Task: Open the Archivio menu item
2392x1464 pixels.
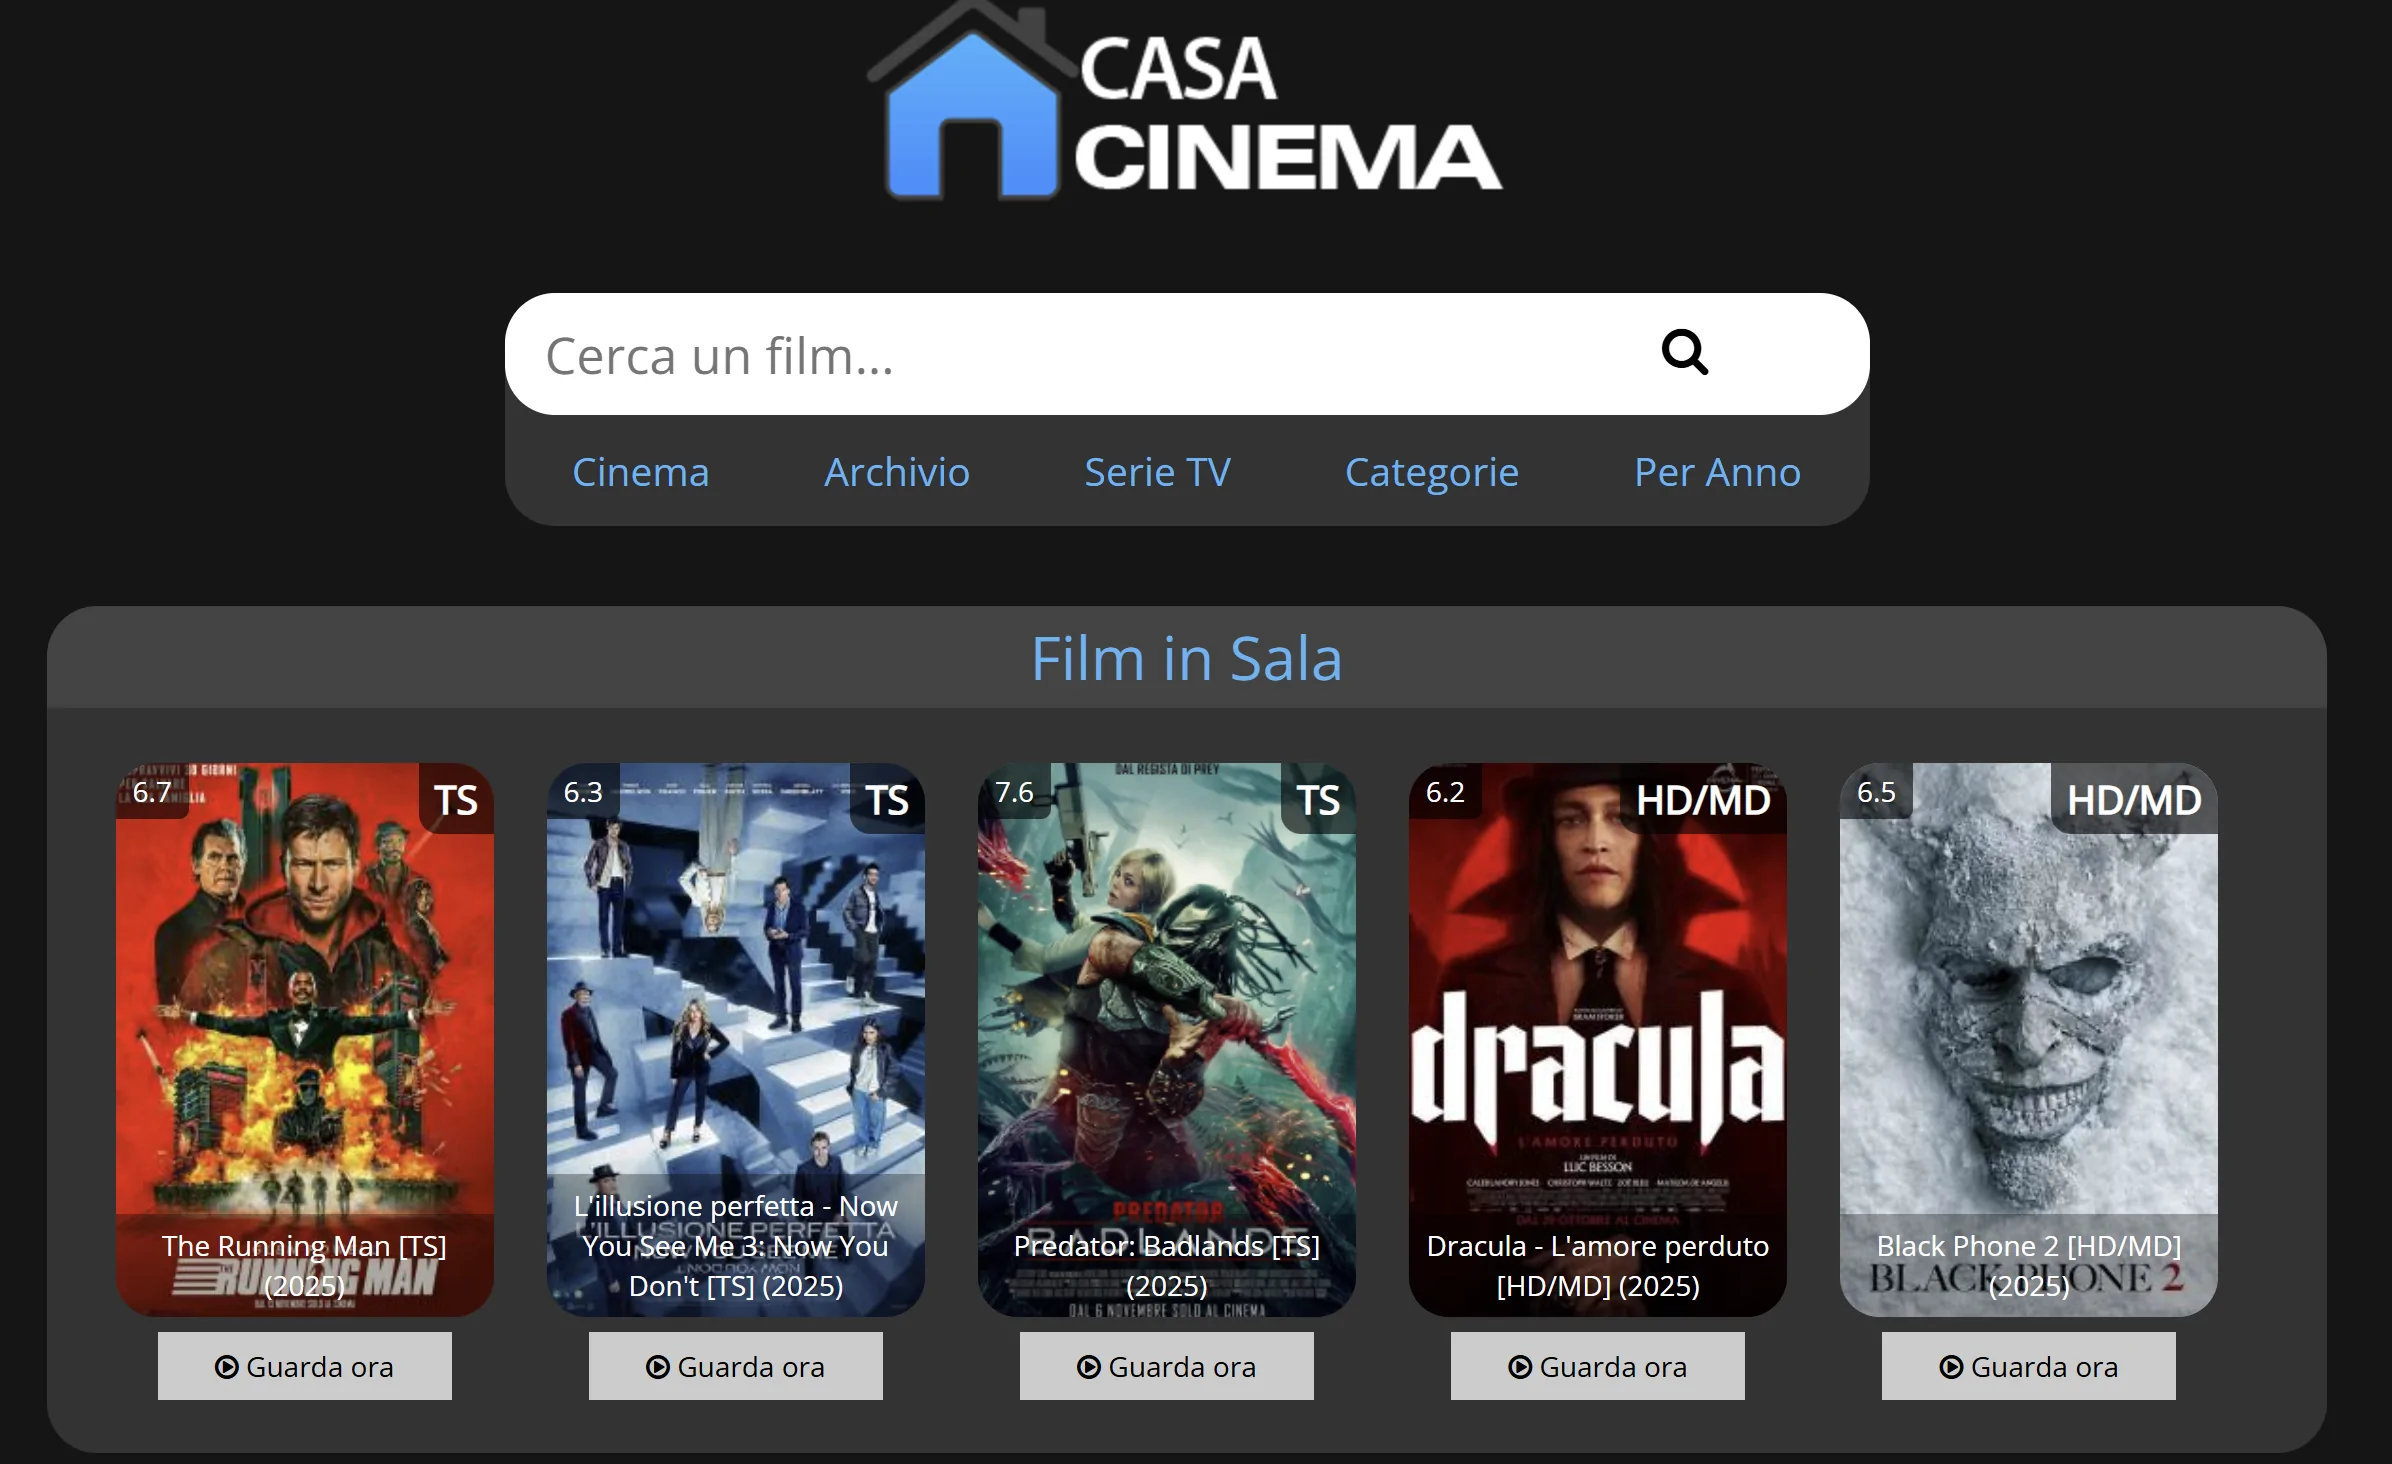Action: 897,472
